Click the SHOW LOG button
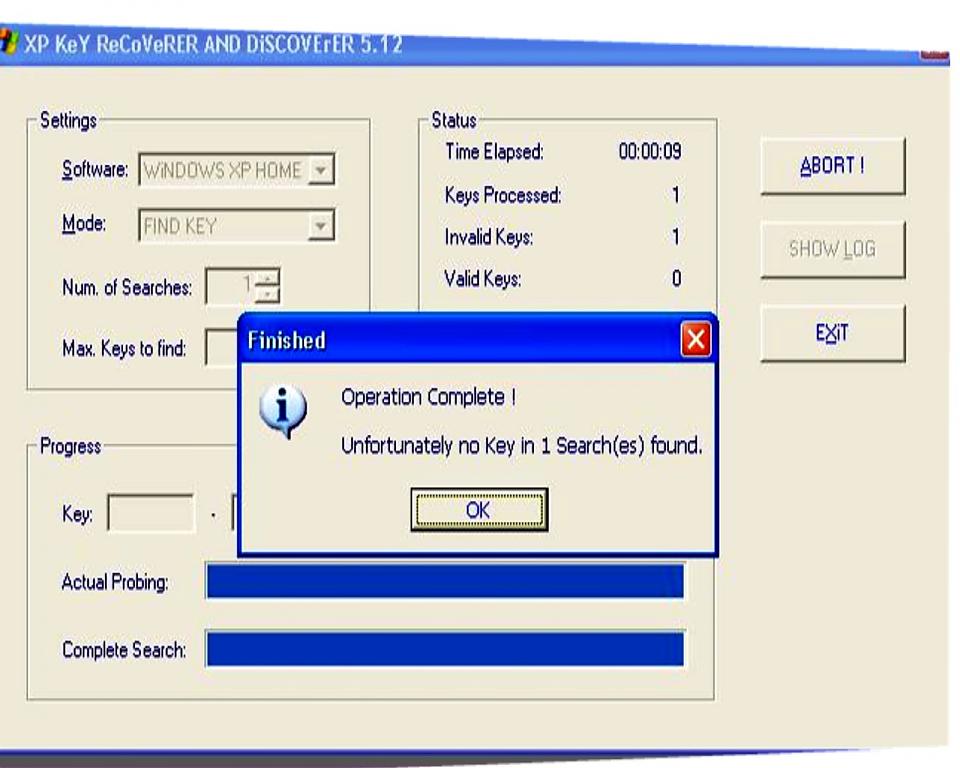Screen dimensions: 960x768 tap(833, 249)
